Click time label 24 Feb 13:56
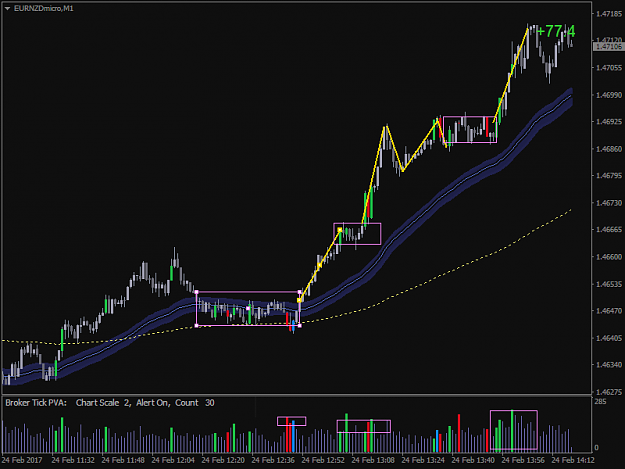The height and width of the screenshot is (469, 625). (523, 460)
